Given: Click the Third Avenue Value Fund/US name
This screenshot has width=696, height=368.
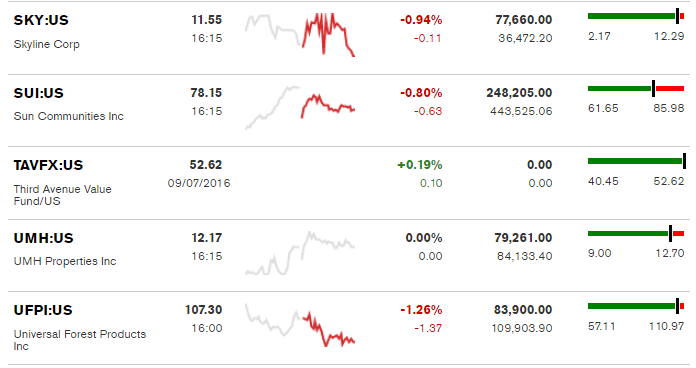Looking at the screenshot, I should pos(63,195).
